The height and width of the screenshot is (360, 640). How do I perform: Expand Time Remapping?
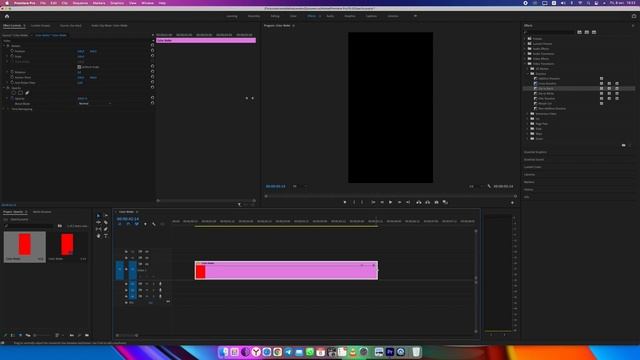coord(4,109)
